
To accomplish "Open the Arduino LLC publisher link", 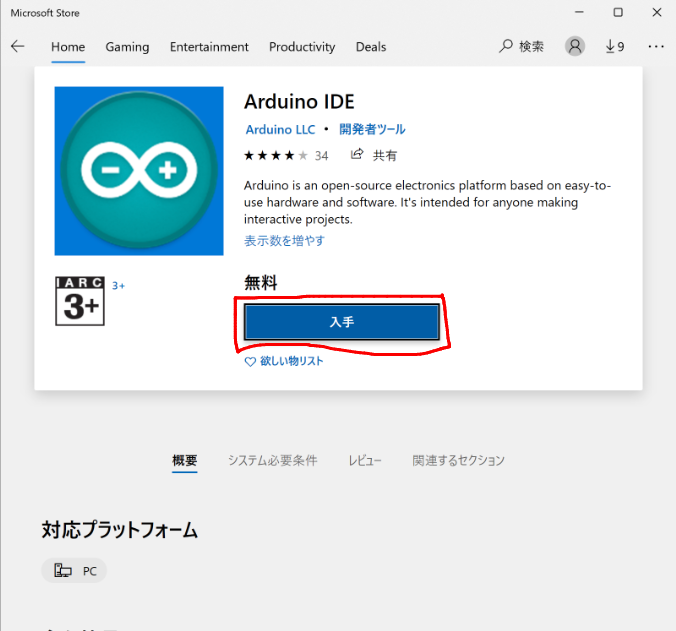I will coord(280,129).
